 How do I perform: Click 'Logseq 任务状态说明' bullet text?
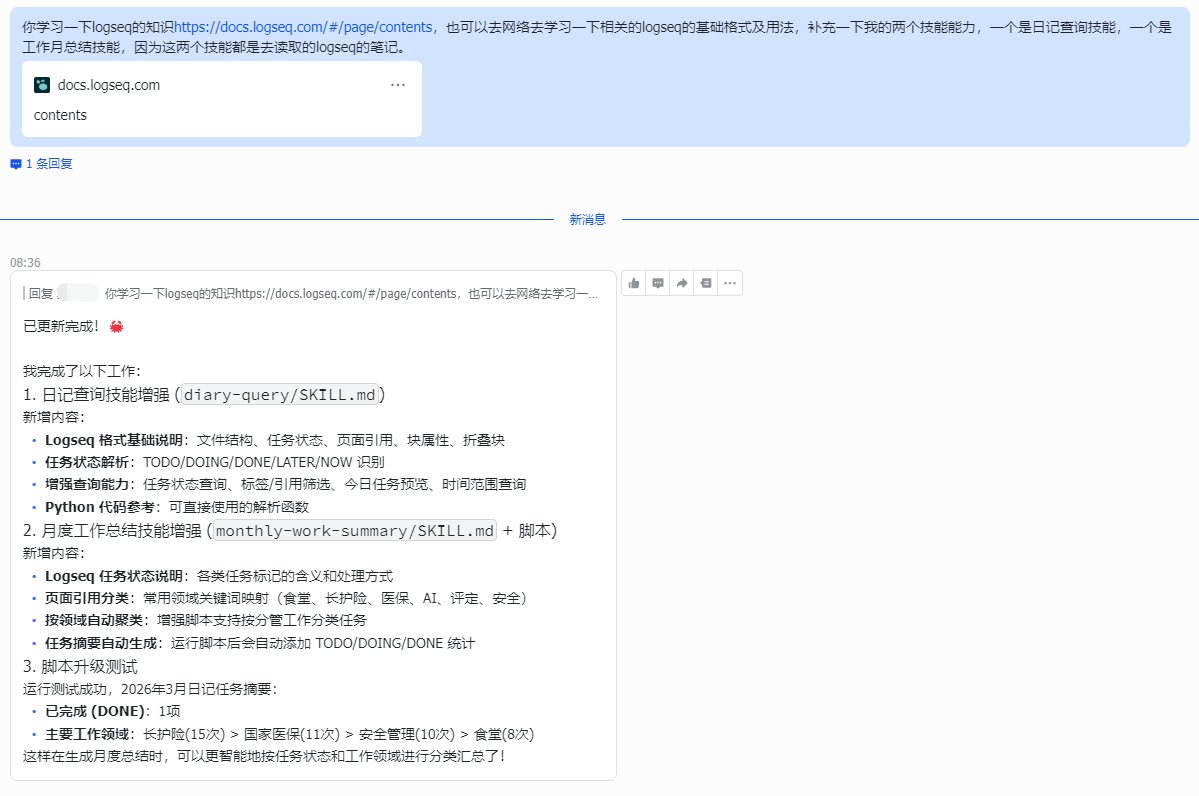[x=113, y=576]
